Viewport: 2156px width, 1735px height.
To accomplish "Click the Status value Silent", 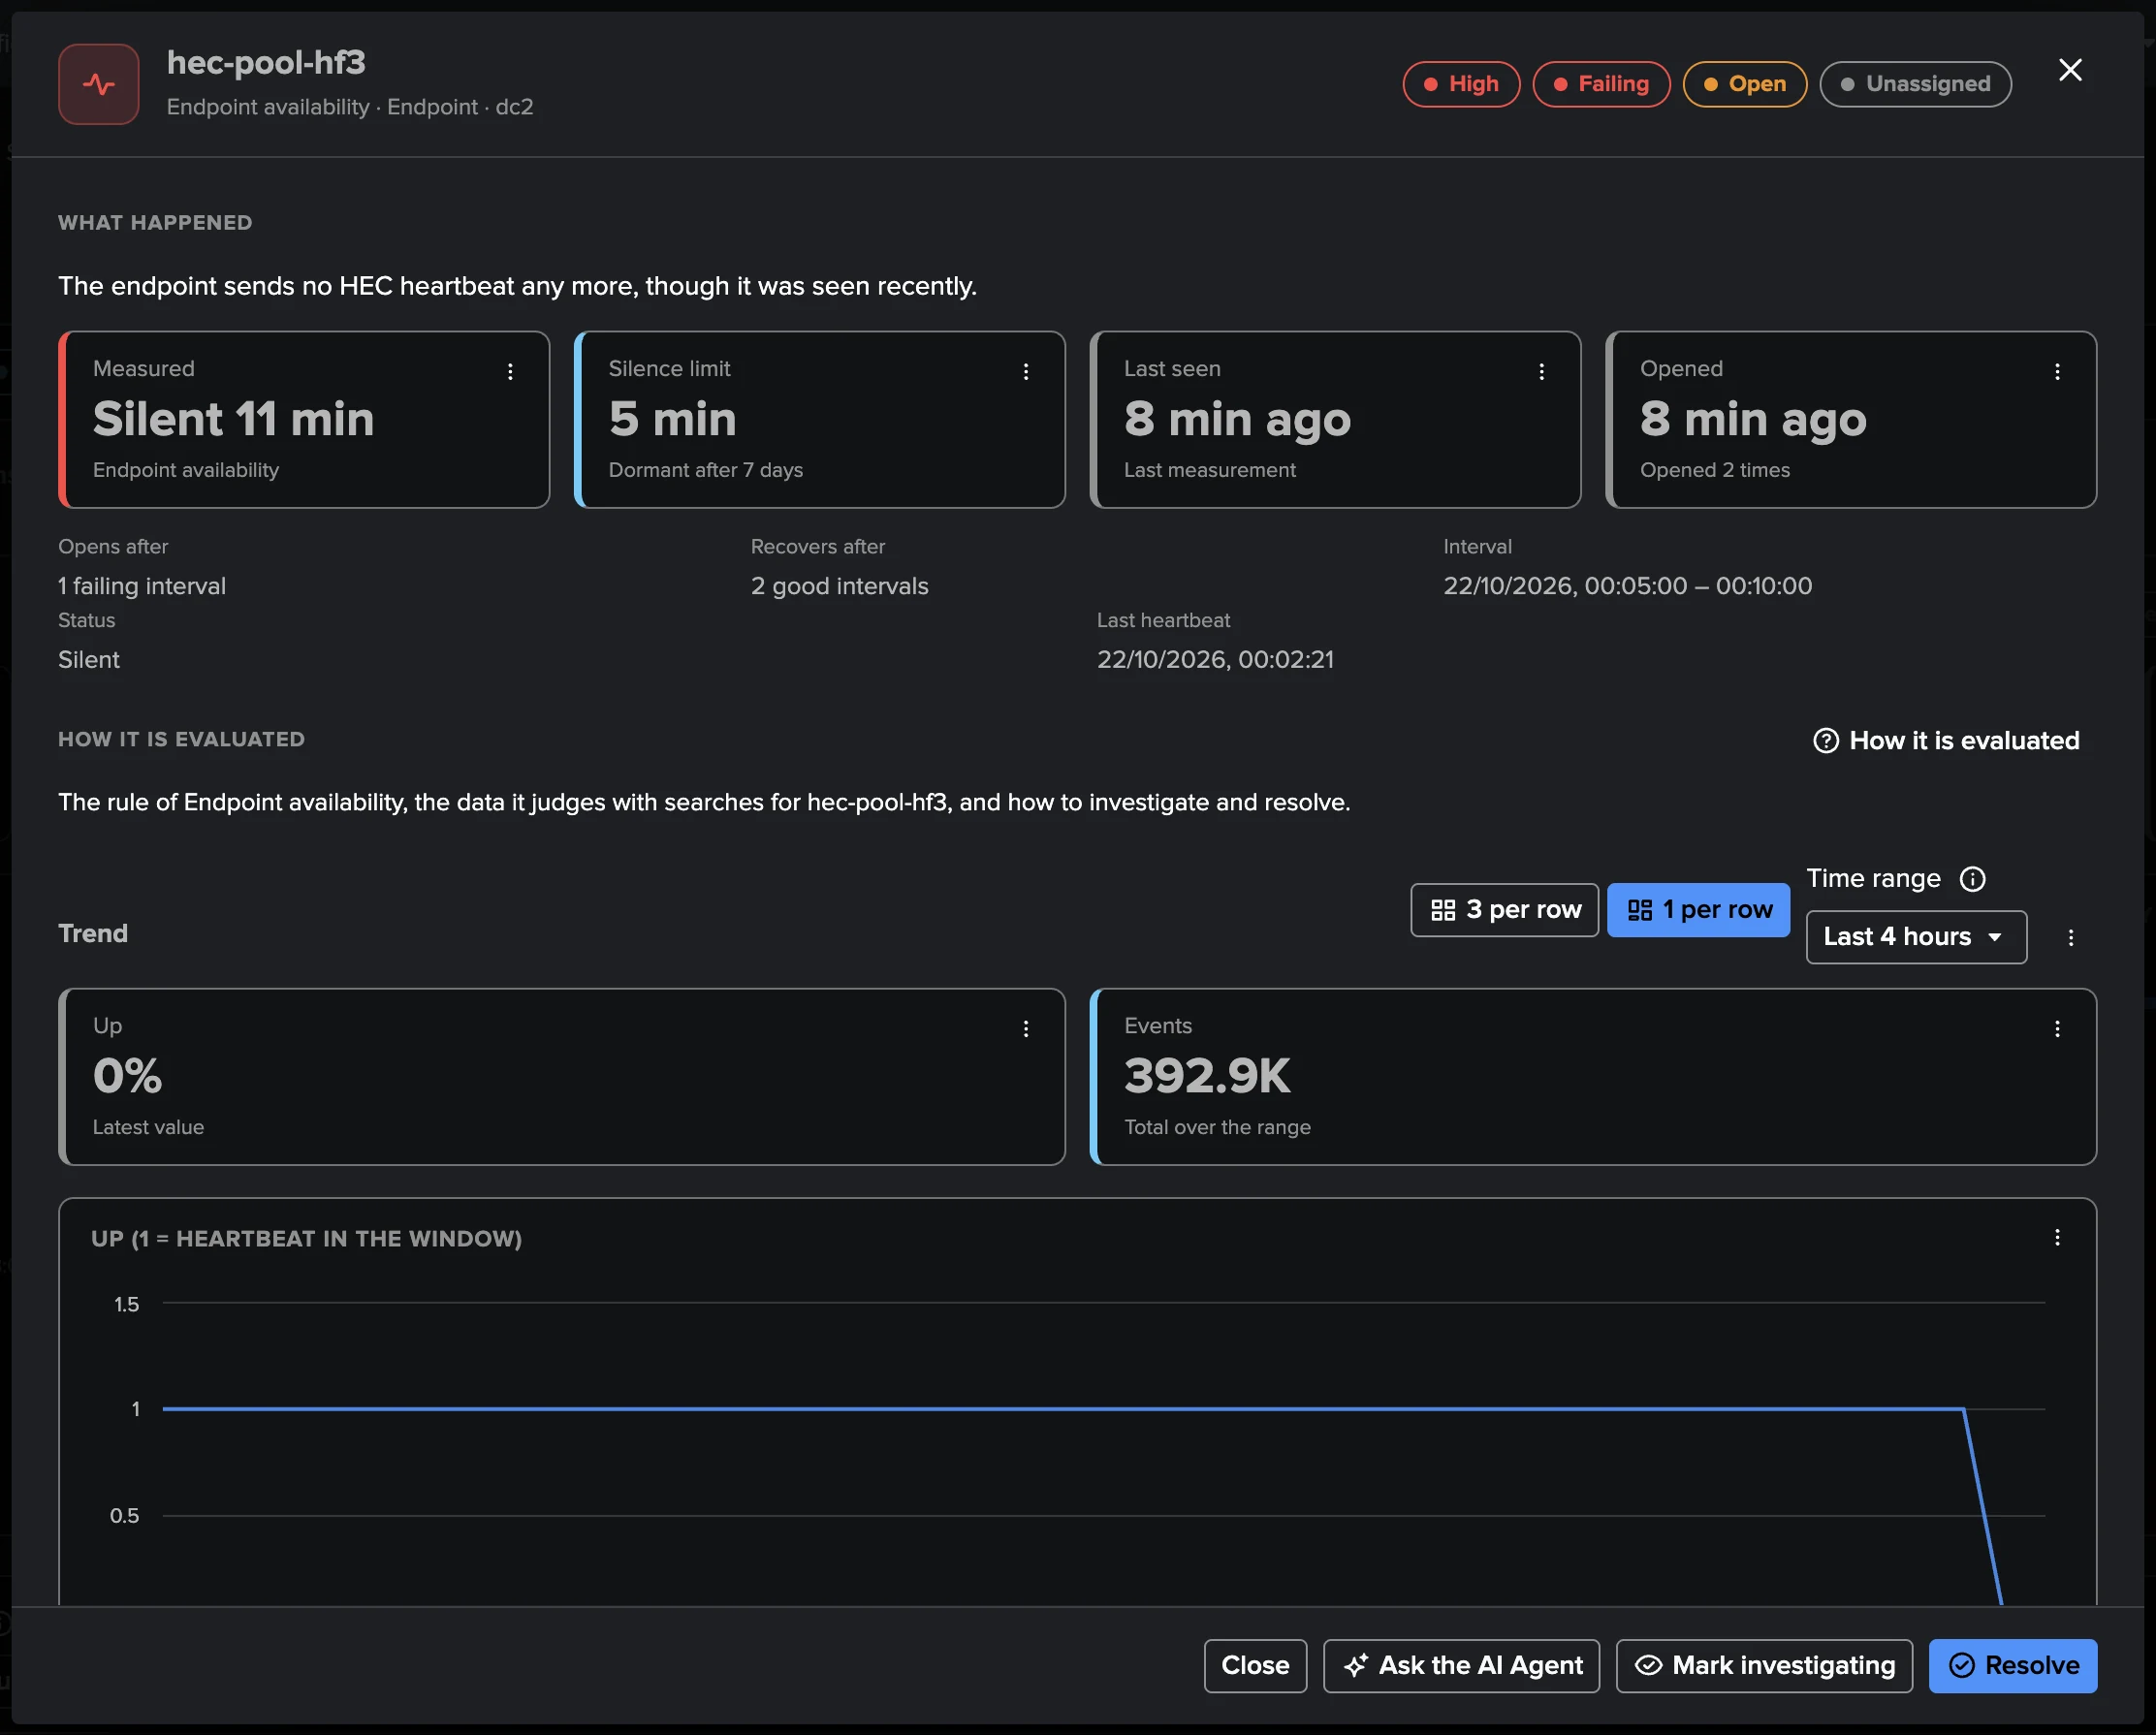I will point(88,660).
